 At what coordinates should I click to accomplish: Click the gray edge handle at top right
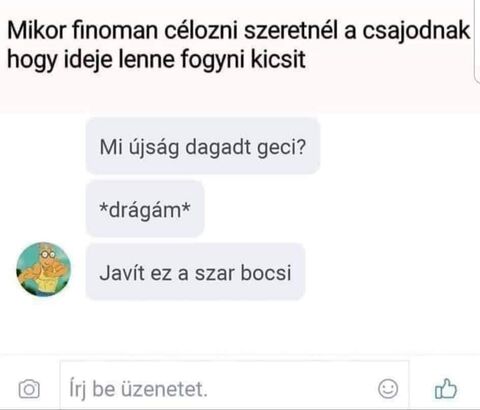477,41
